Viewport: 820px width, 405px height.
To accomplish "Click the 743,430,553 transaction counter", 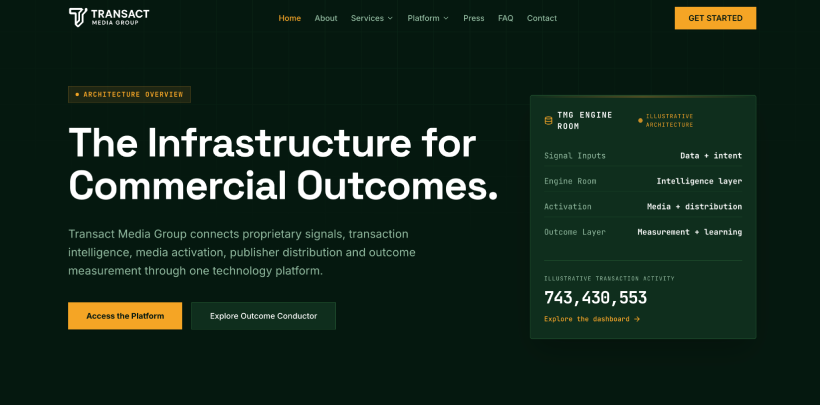I will pyautogui.click(x=596, y=298).
